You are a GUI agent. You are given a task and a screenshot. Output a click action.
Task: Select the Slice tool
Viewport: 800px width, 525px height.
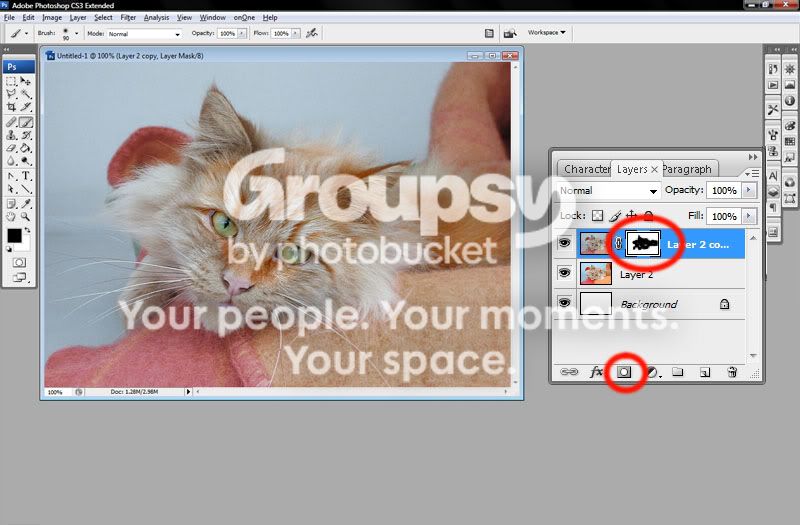26,107
